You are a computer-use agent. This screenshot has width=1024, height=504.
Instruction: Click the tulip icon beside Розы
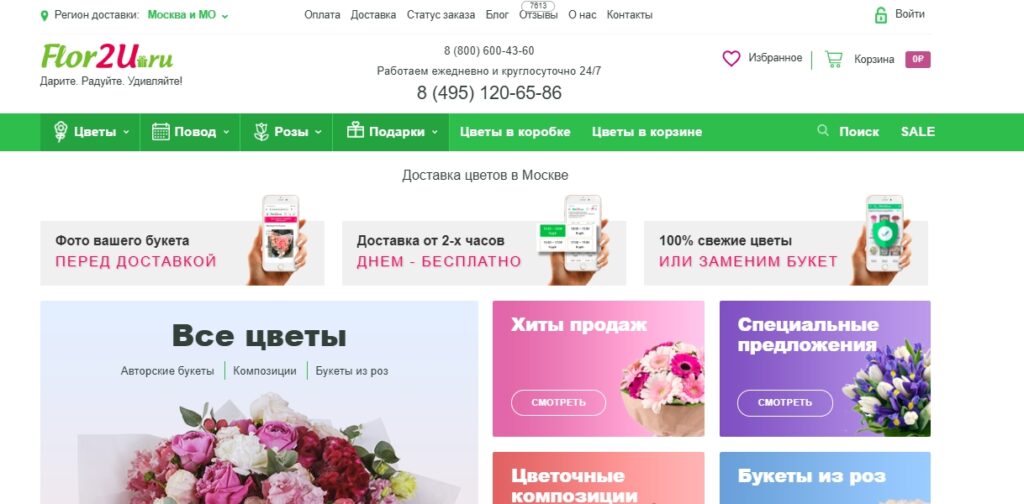point(261,132)
